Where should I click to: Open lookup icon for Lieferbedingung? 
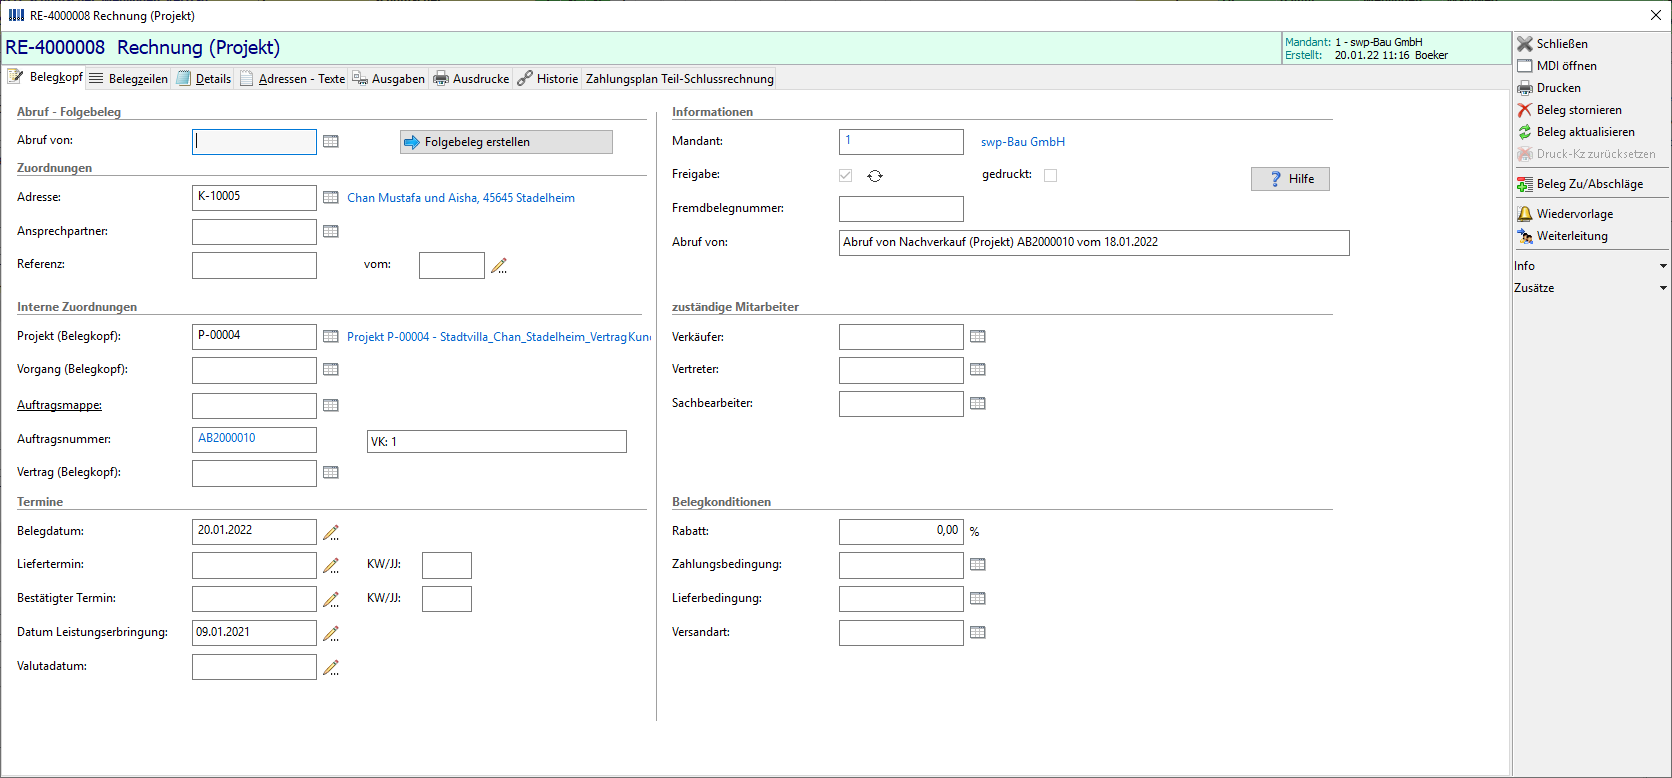pyautogui.click(x=978, y=599)
